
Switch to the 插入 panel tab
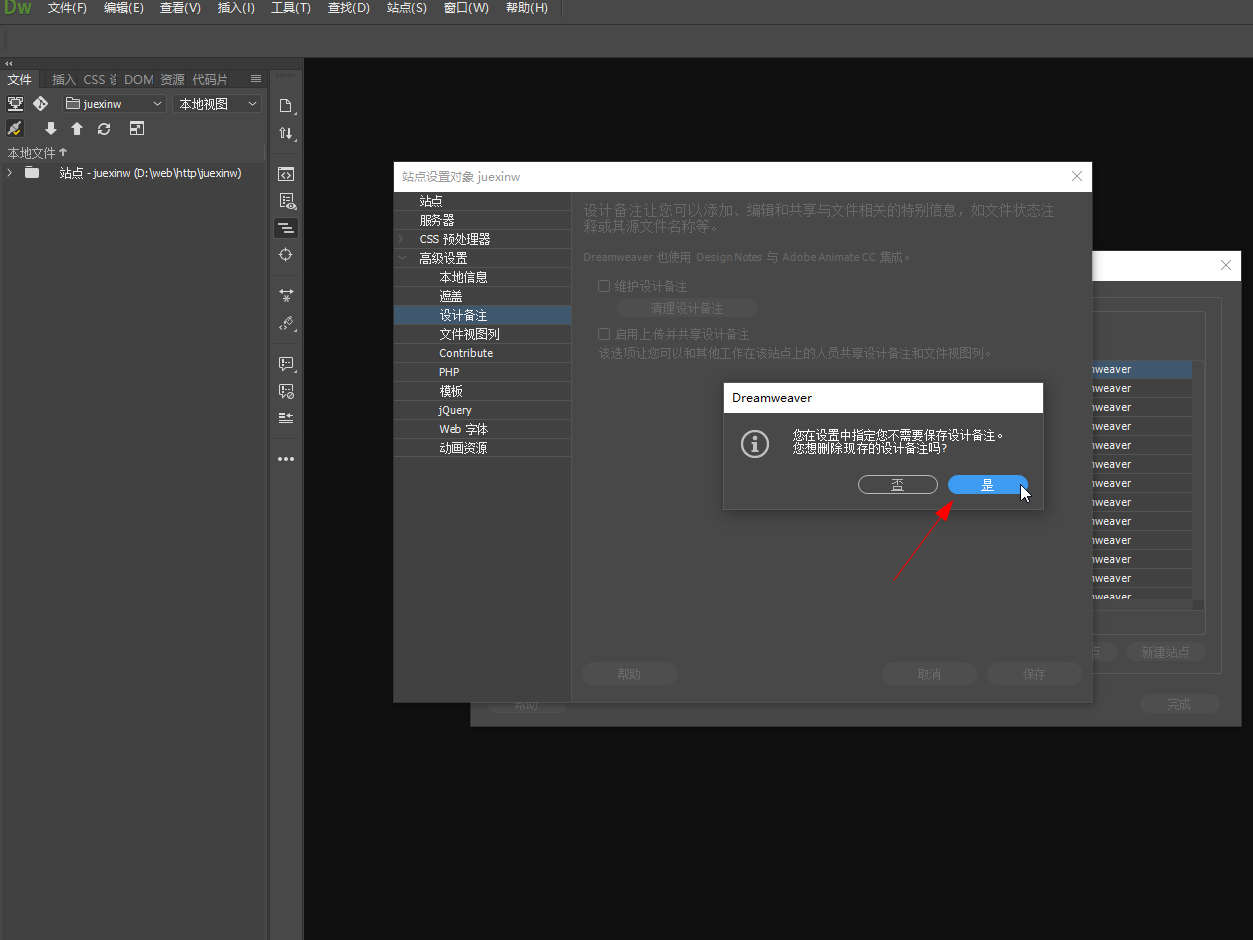64,79
